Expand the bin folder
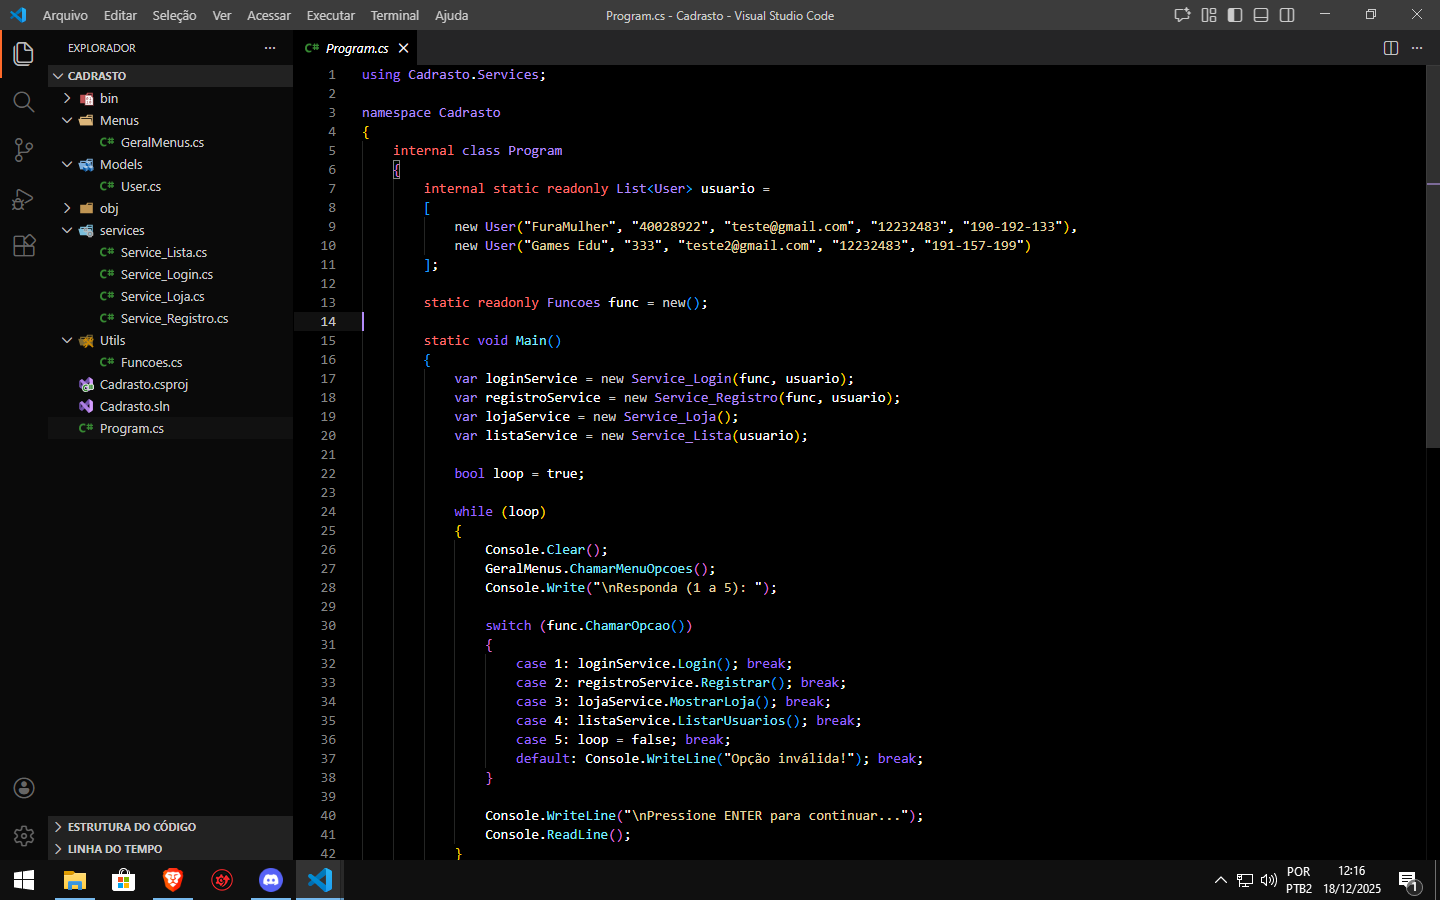The height and width of the screenshot is (900, 1440). [170, 98]
